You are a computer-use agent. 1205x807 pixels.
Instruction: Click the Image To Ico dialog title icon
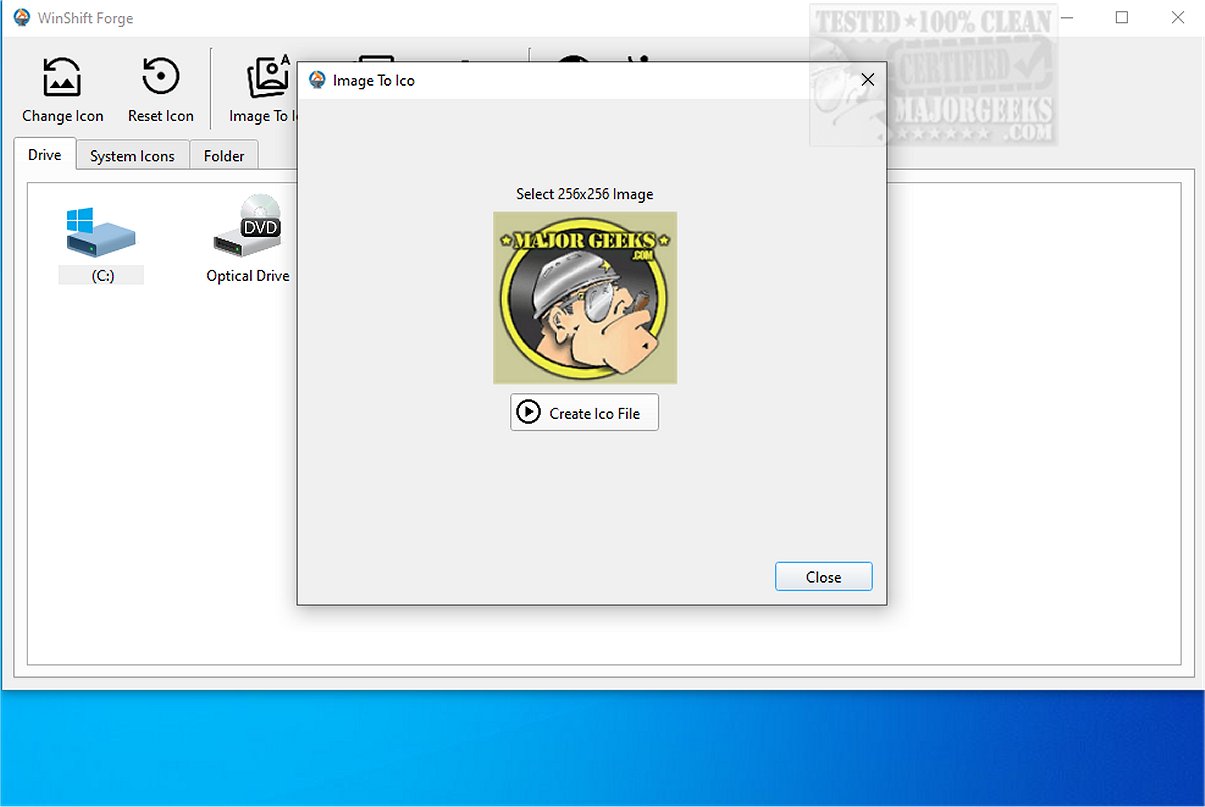318,80
